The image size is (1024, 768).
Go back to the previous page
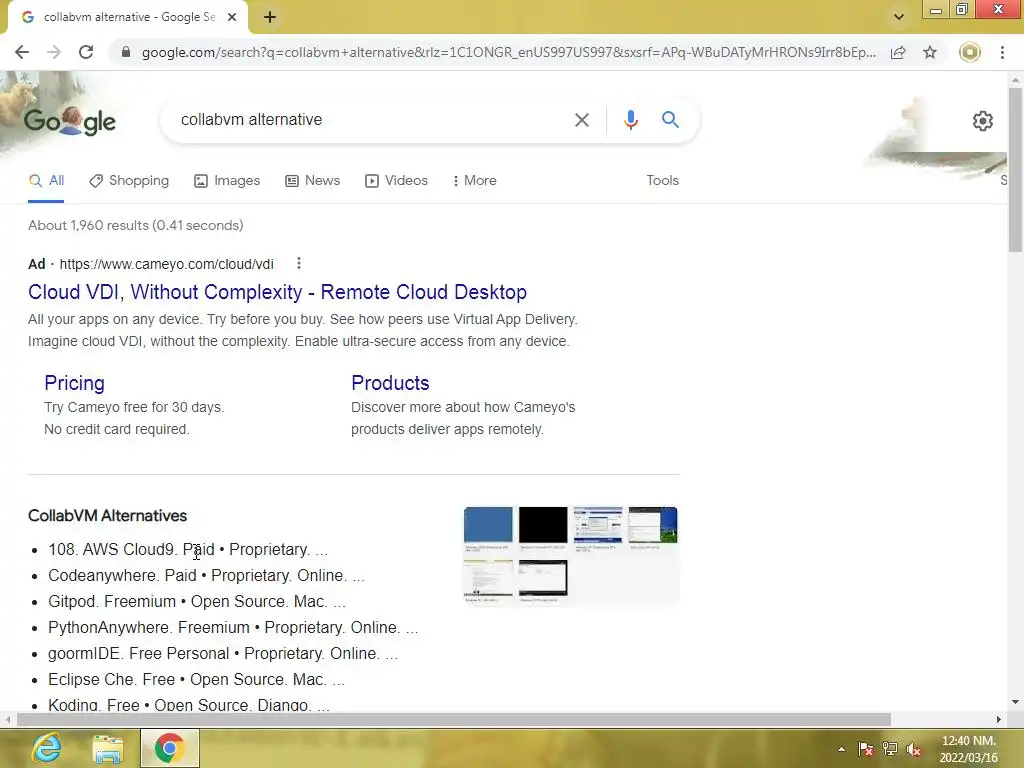point(22,52)
